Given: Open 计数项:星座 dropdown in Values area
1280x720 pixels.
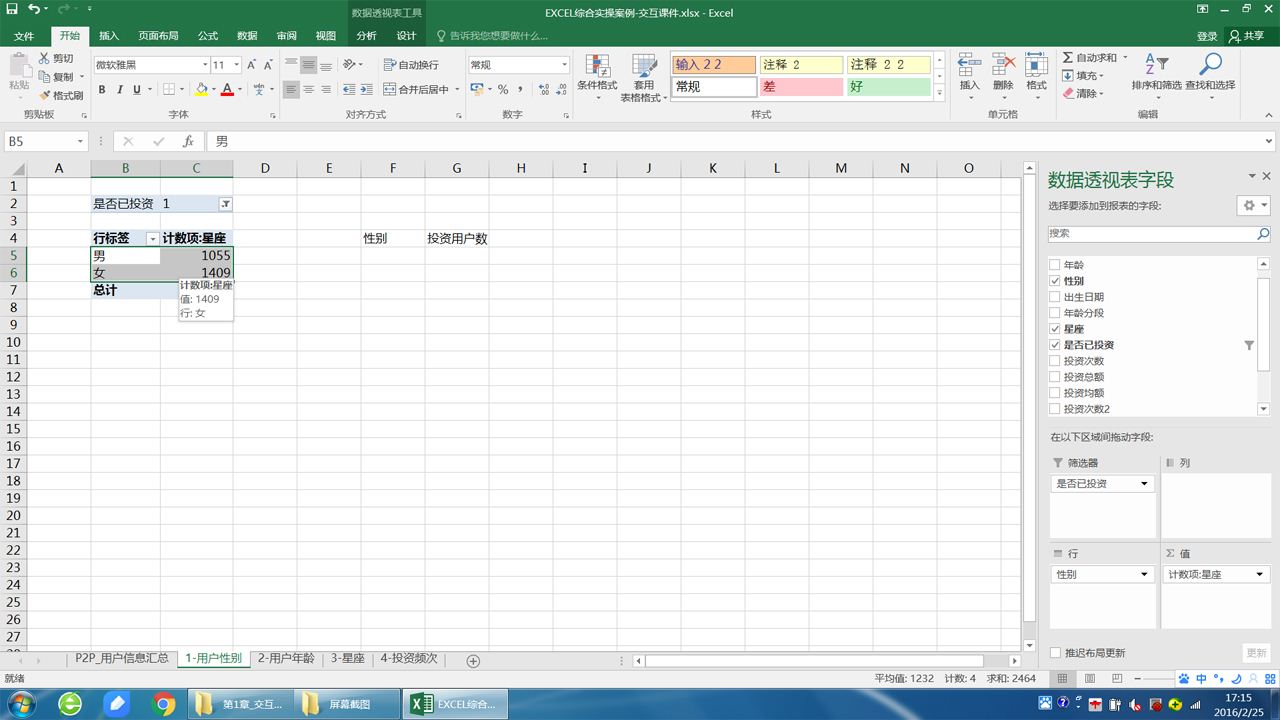Looking at the screenshot, I should coord(1257,574).
